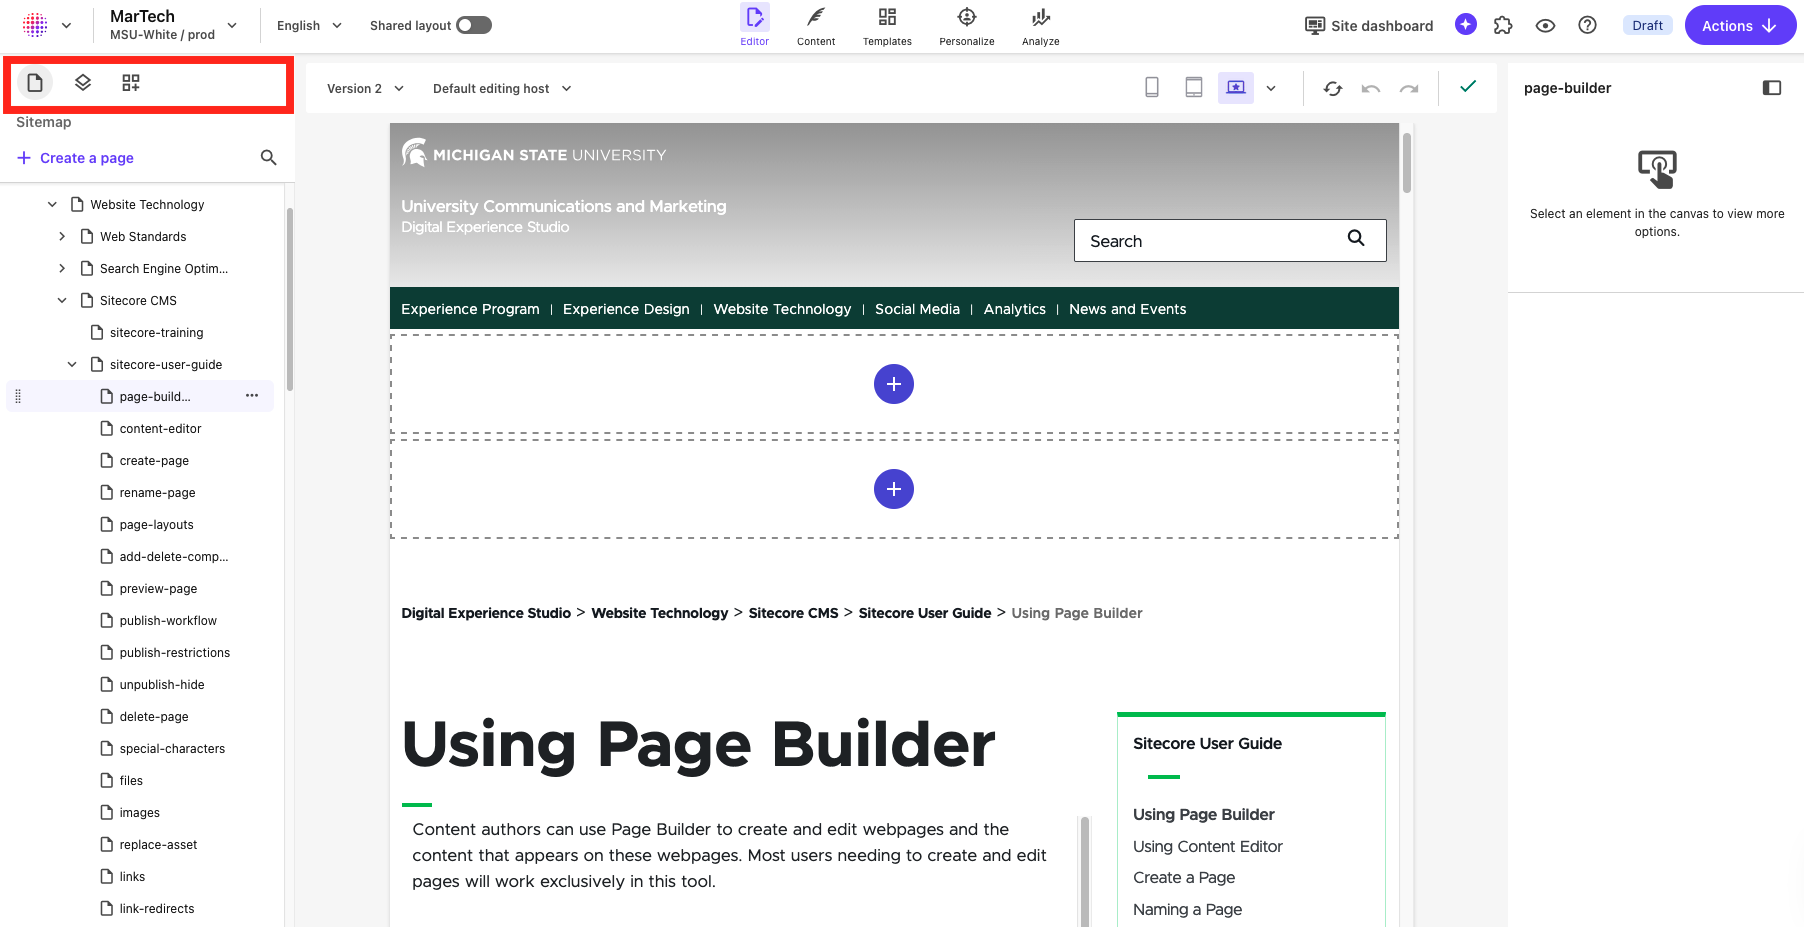The width and height of the screenshot is (1804, 927).
Task: Expand the Search Engine Optim... node
Action: 62,268
